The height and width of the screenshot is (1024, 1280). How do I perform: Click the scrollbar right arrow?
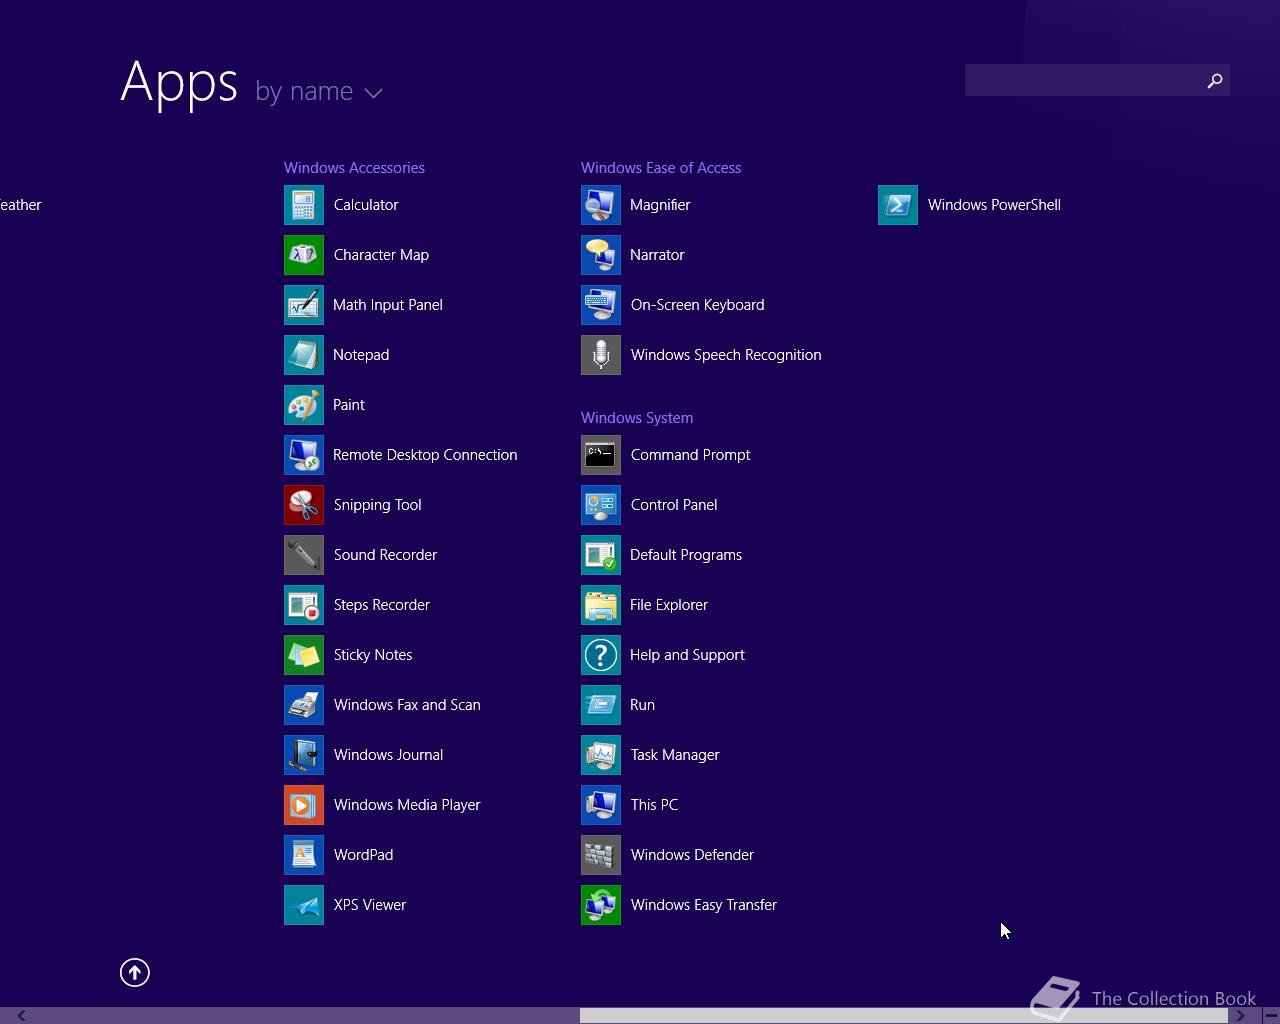click(x=1240, y=1015)
